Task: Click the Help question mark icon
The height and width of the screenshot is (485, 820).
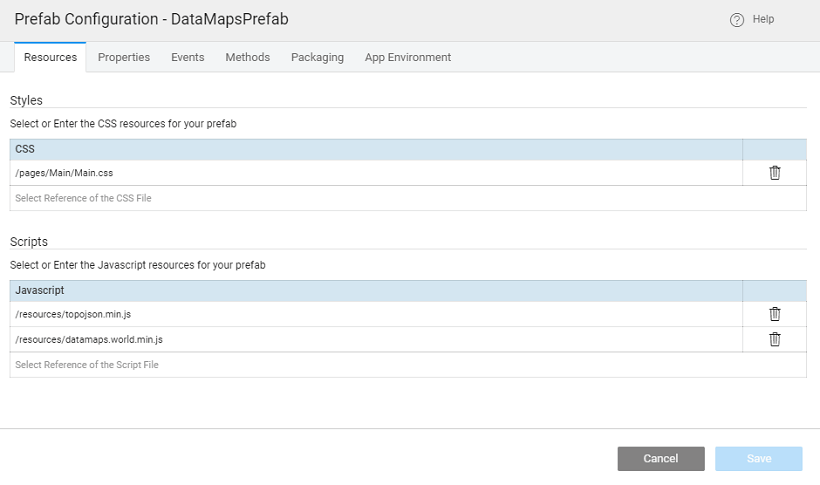Action: (x=737, y=20)
